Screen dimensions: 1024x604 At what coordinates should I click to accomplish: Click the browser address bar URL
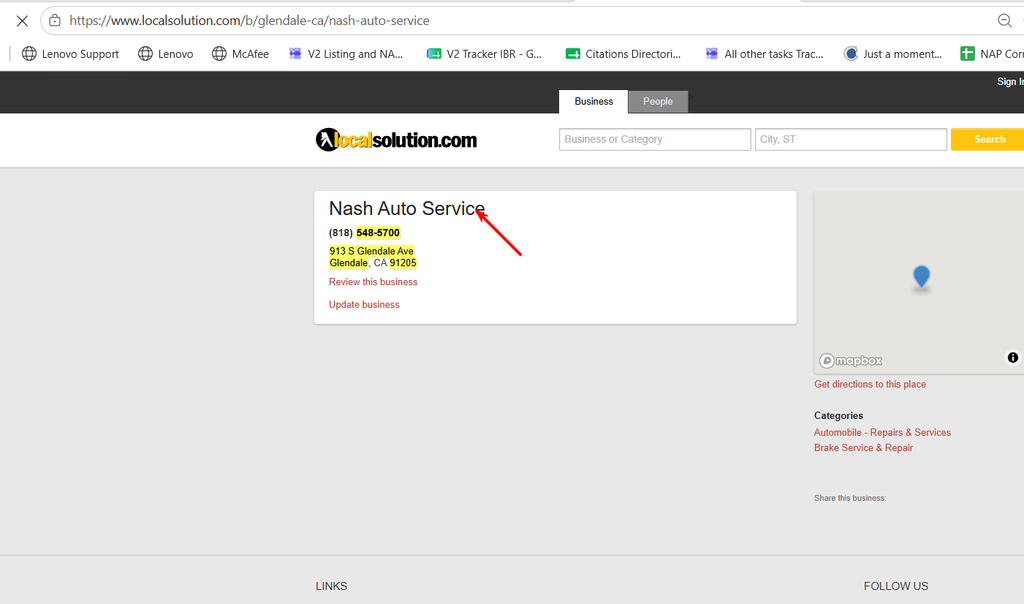point(249,21)
